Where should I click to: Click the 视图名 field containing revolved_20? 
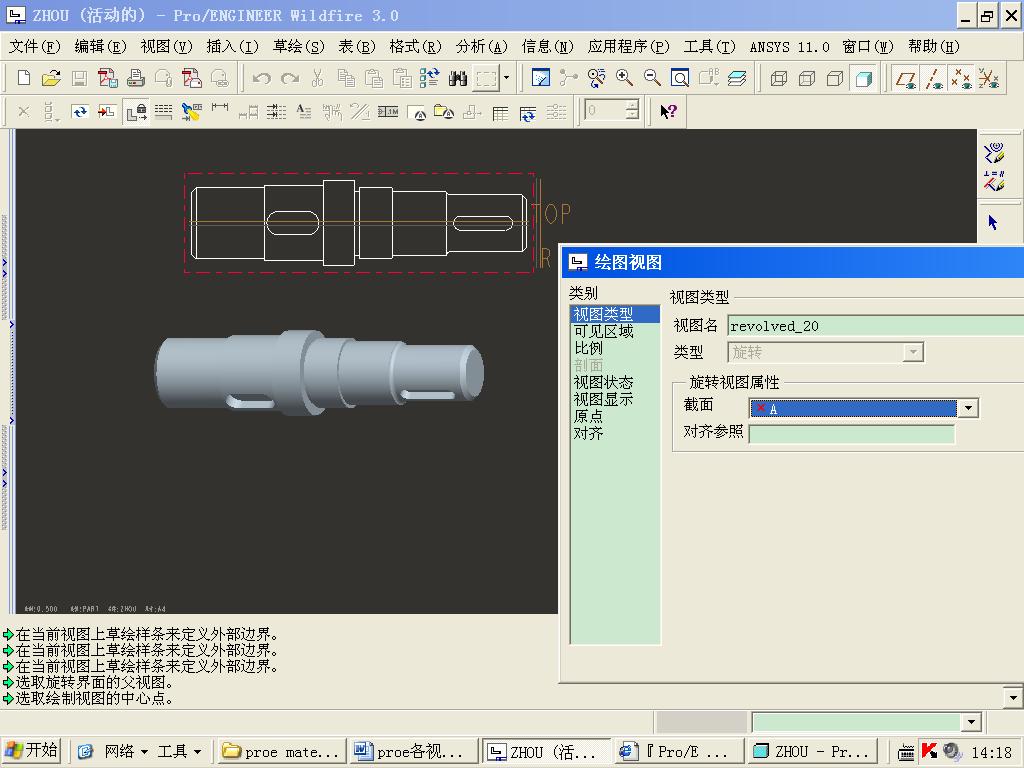tap(875, 325)
